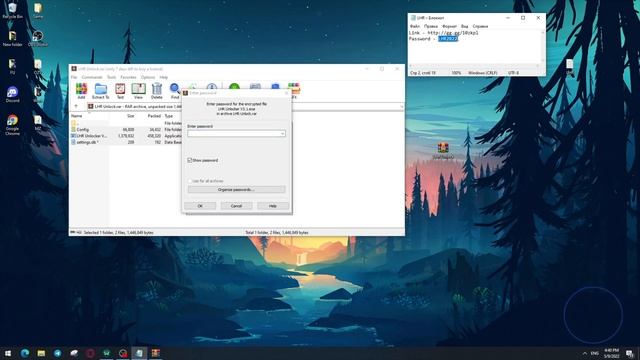Click the Delete toolbar icon in WinRAR
The width and height of the screenshot is (640, 360).
click(157, 91)
